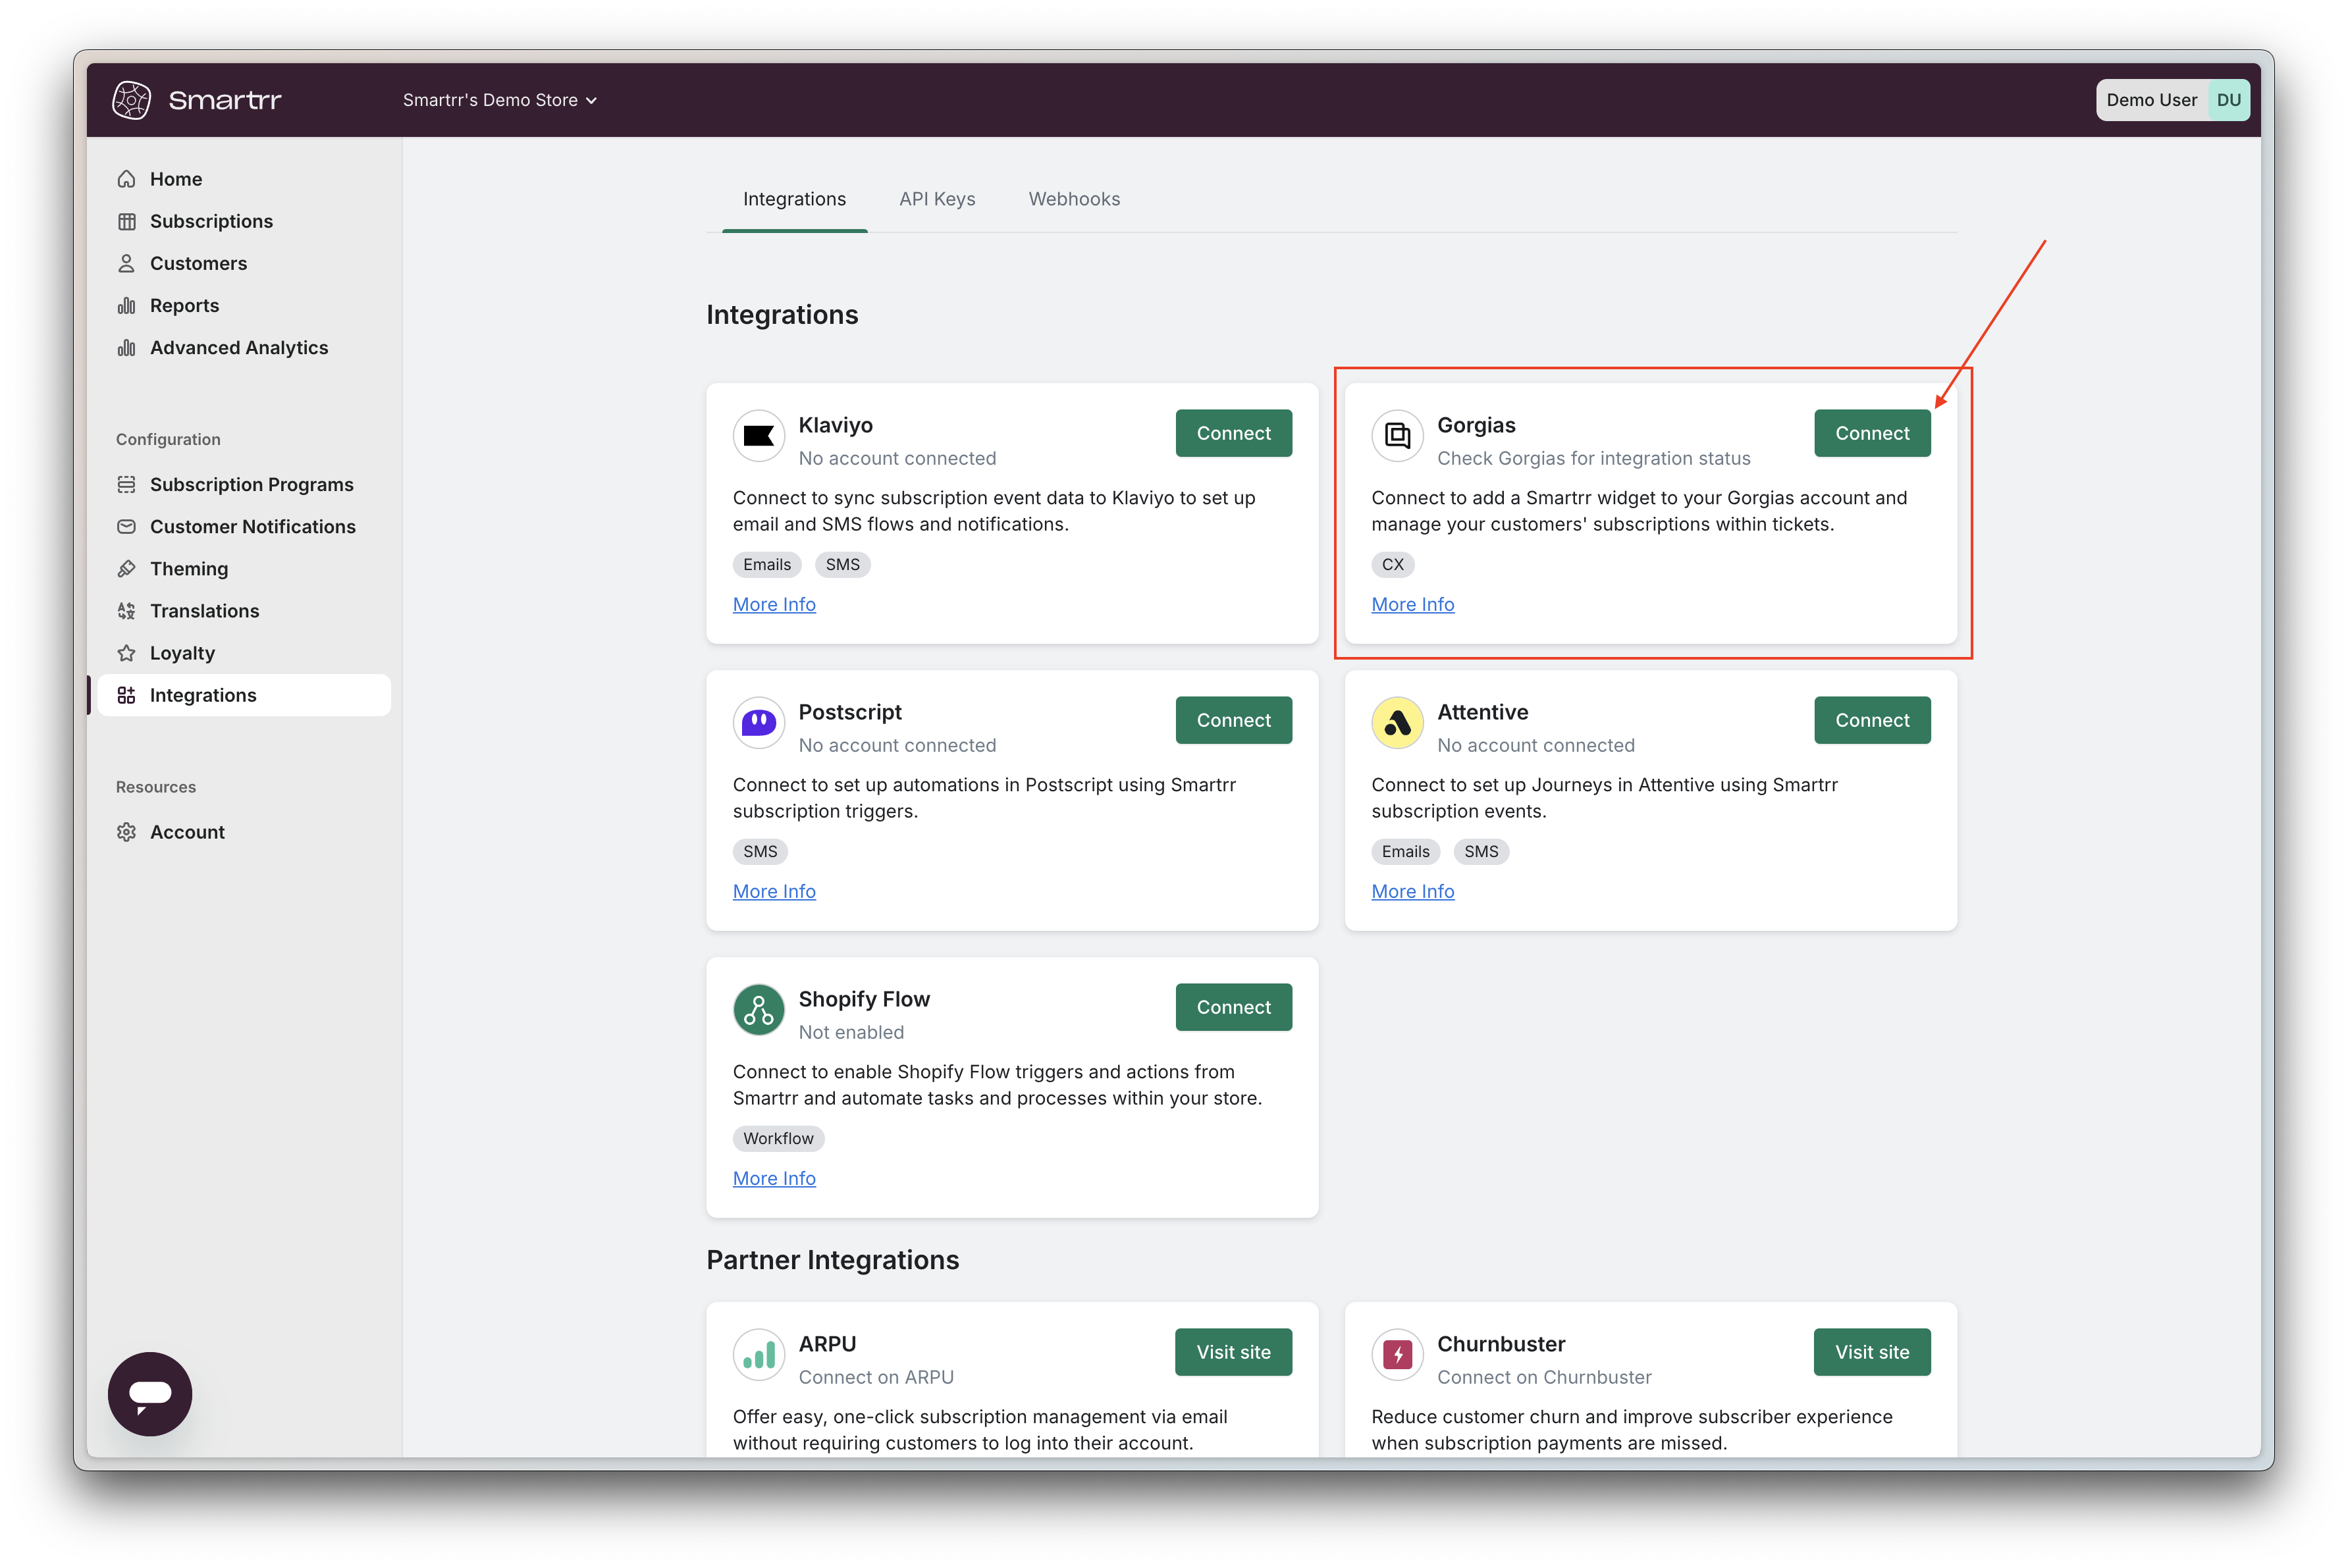
Task: Go to Subscription Programs in sidebar
Action: pos(251,484)
